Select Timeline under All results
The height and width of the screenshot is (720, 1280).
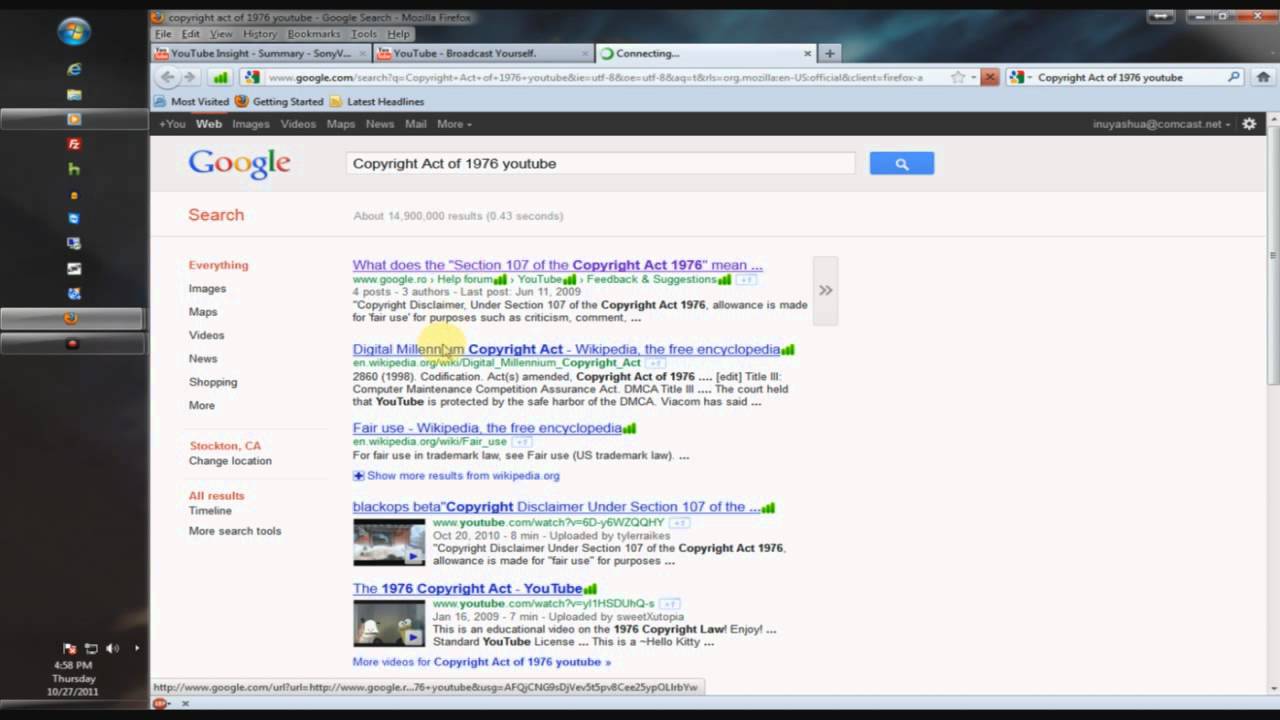click(210, 511)
